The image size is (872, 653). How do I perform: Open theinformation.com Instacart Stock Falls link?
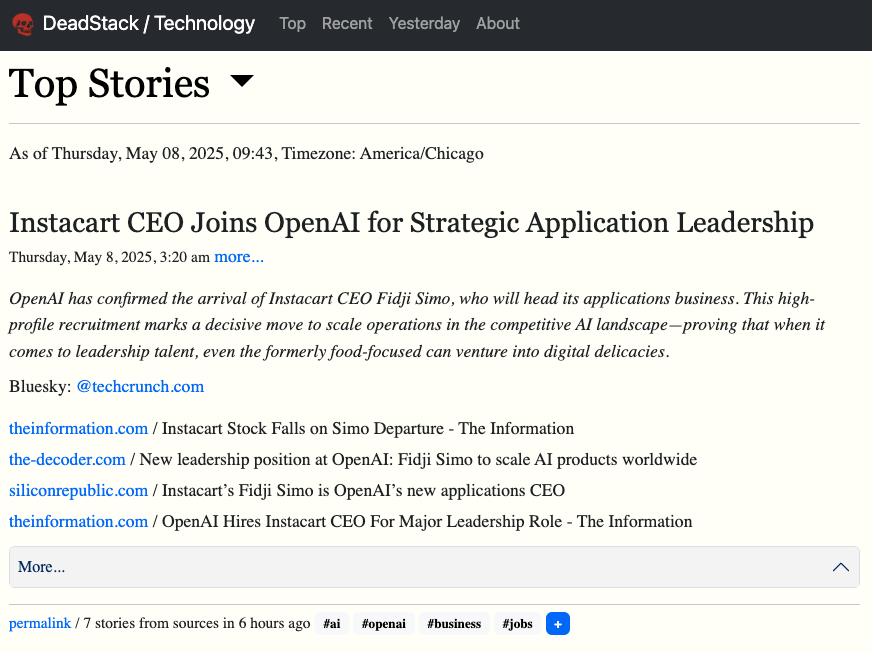[78, 428]
